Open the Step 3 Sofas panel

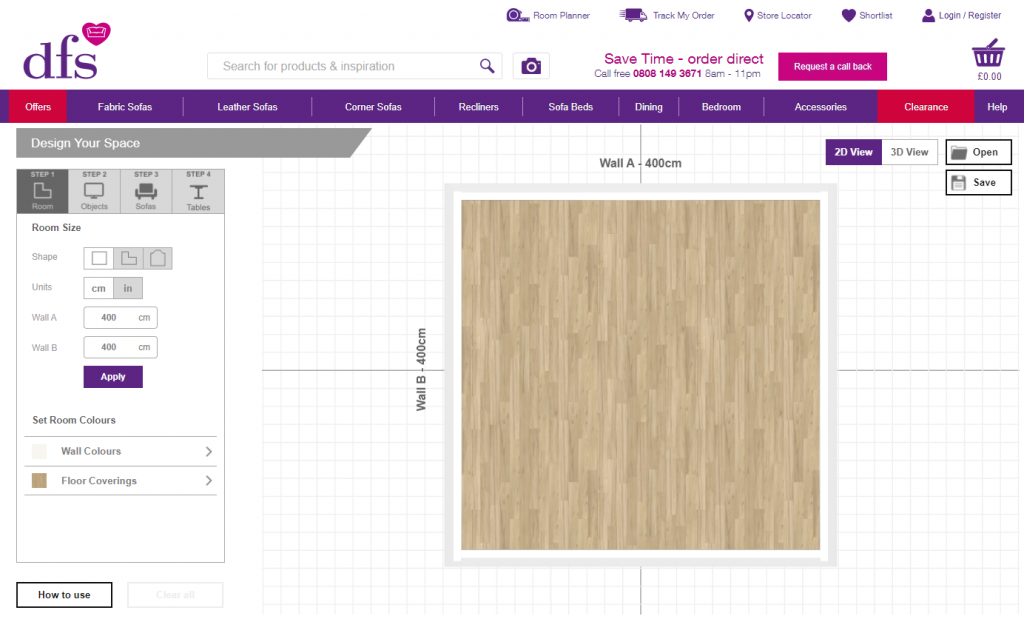pos(146,190)
